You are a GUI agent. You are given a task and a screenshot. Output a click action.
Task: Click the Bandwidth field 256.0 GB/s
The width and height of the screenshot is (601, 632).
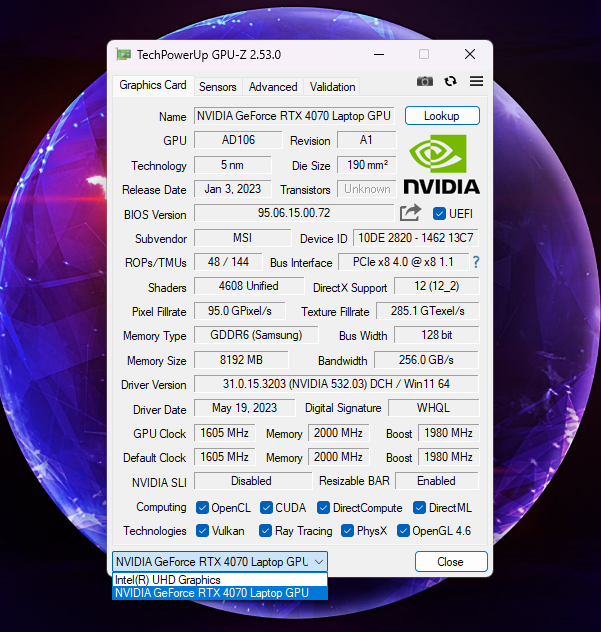click(x=426, y=360)
